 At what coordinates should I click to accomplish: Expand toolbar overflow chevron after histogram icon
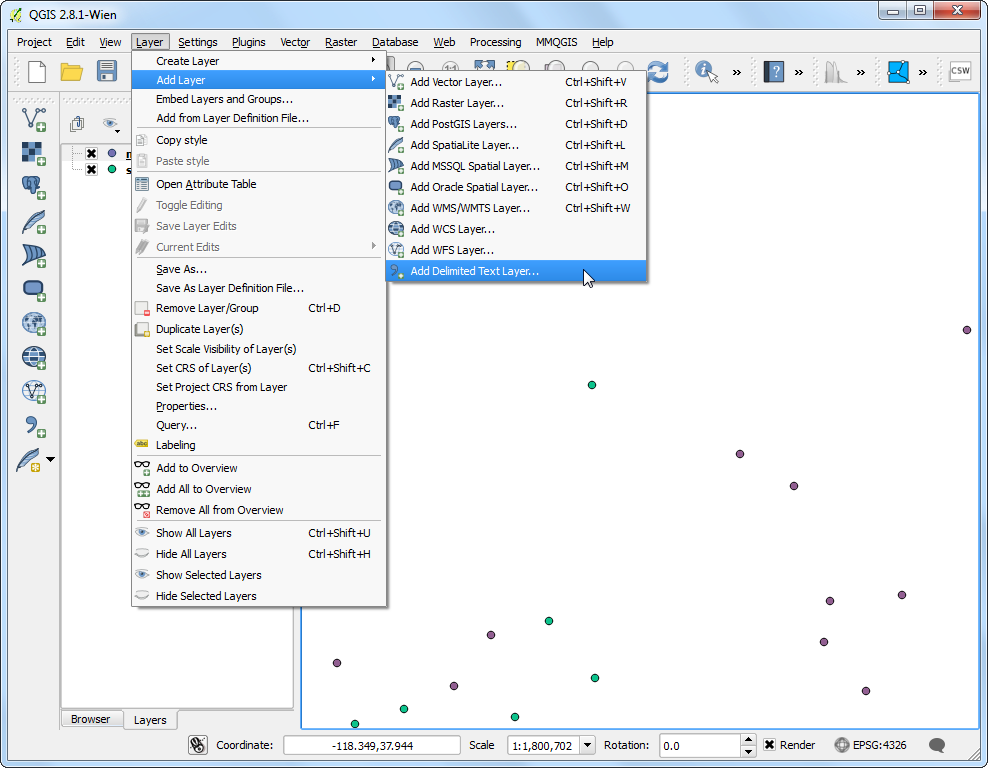pos(861,72)
